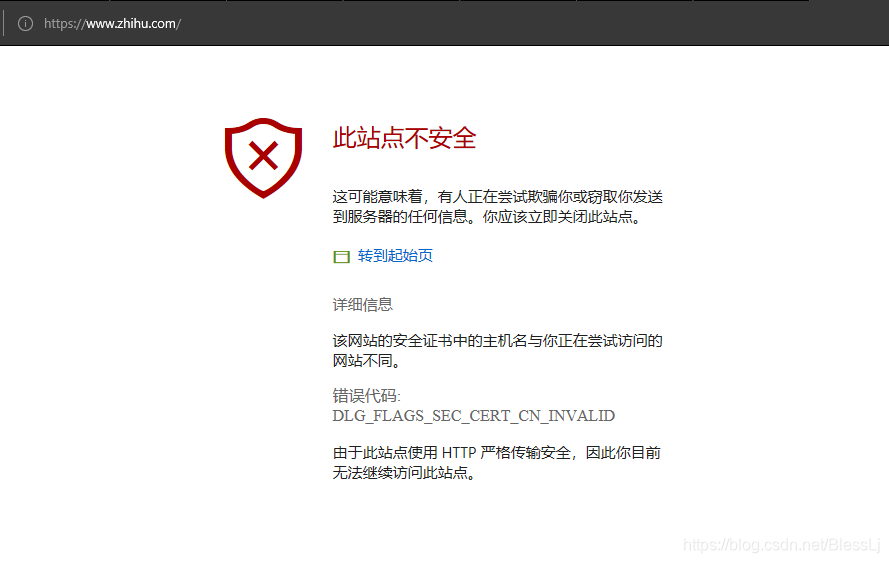Click the red shield warning icon

pos(263,158)
